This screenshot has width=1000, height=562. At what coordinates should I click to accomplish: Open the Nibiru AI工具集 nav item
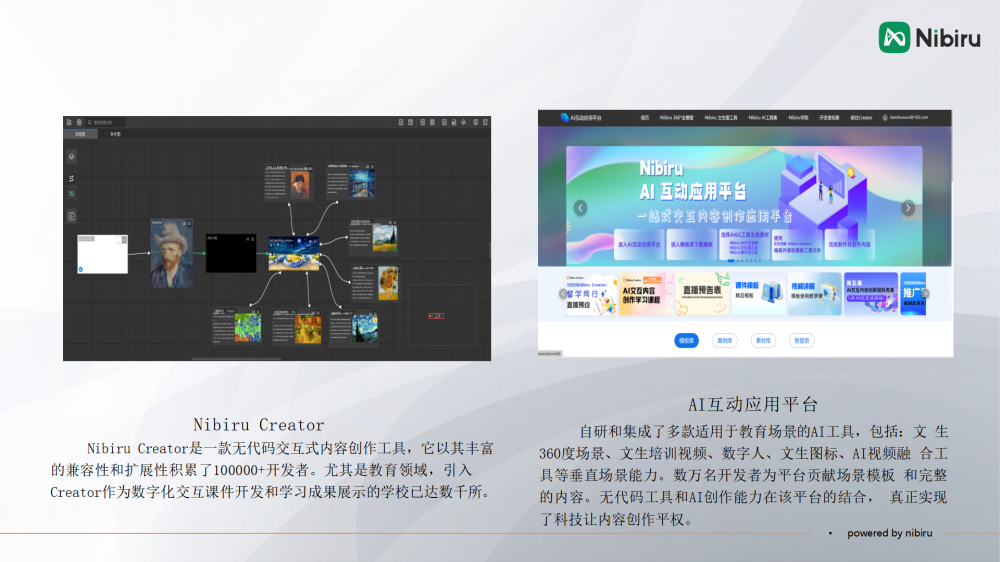pos(762,117)
